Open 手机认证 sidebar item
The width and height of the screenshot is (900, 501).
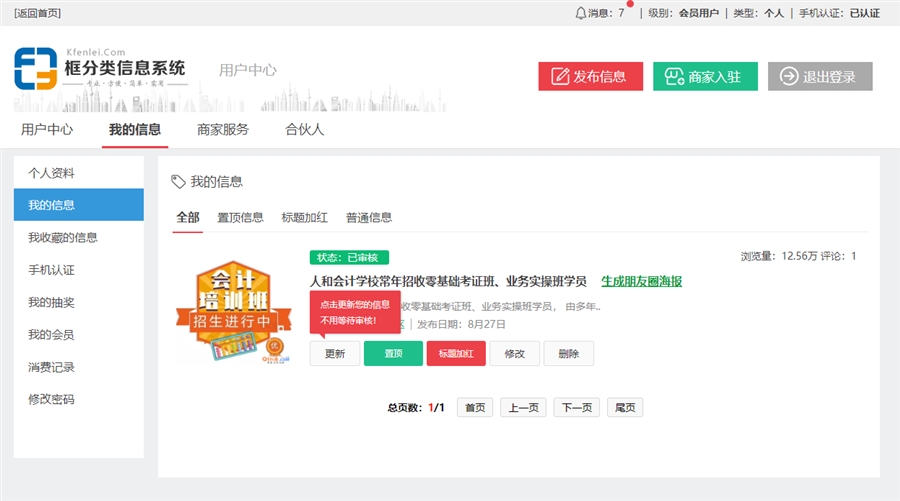coord(52,270)
